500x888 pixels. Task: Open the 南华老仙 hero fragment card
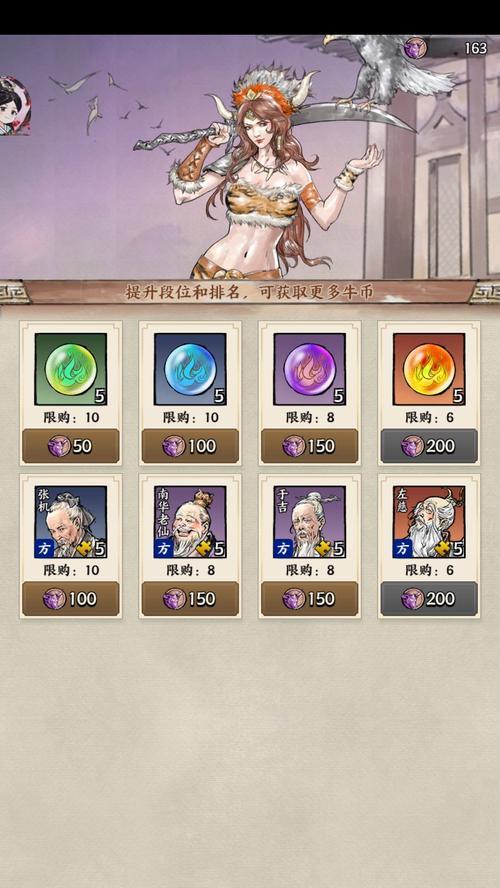coord(190,522)
